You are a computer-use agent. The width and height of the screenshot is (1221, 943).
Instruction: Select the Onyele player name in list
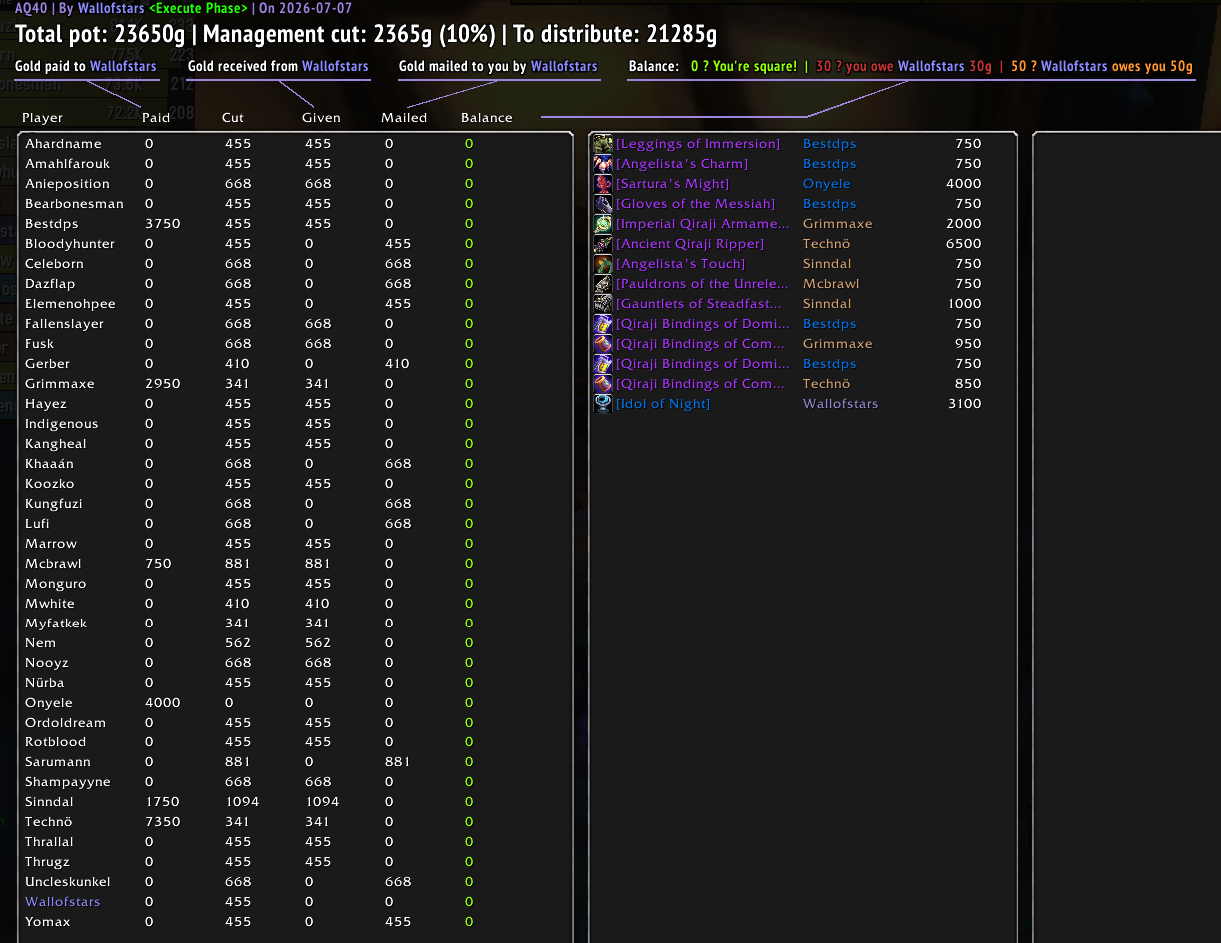[49, 703]
